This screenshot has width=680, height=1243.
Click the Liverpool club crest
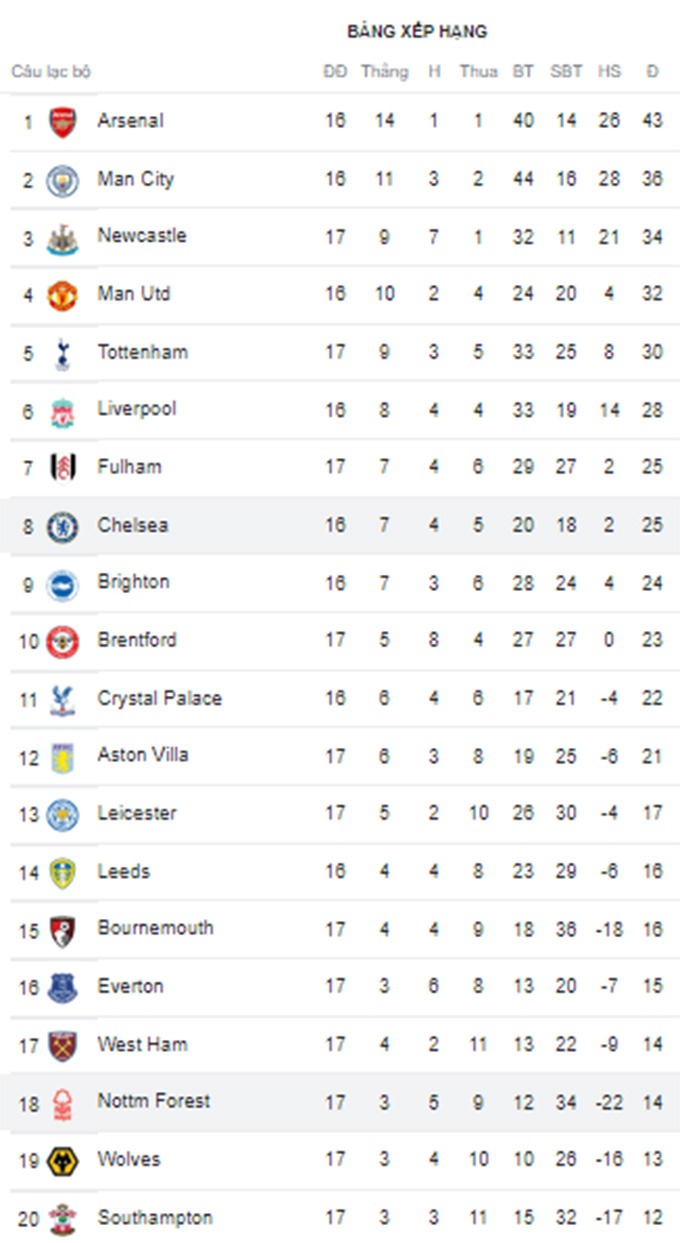click(63, 411)
